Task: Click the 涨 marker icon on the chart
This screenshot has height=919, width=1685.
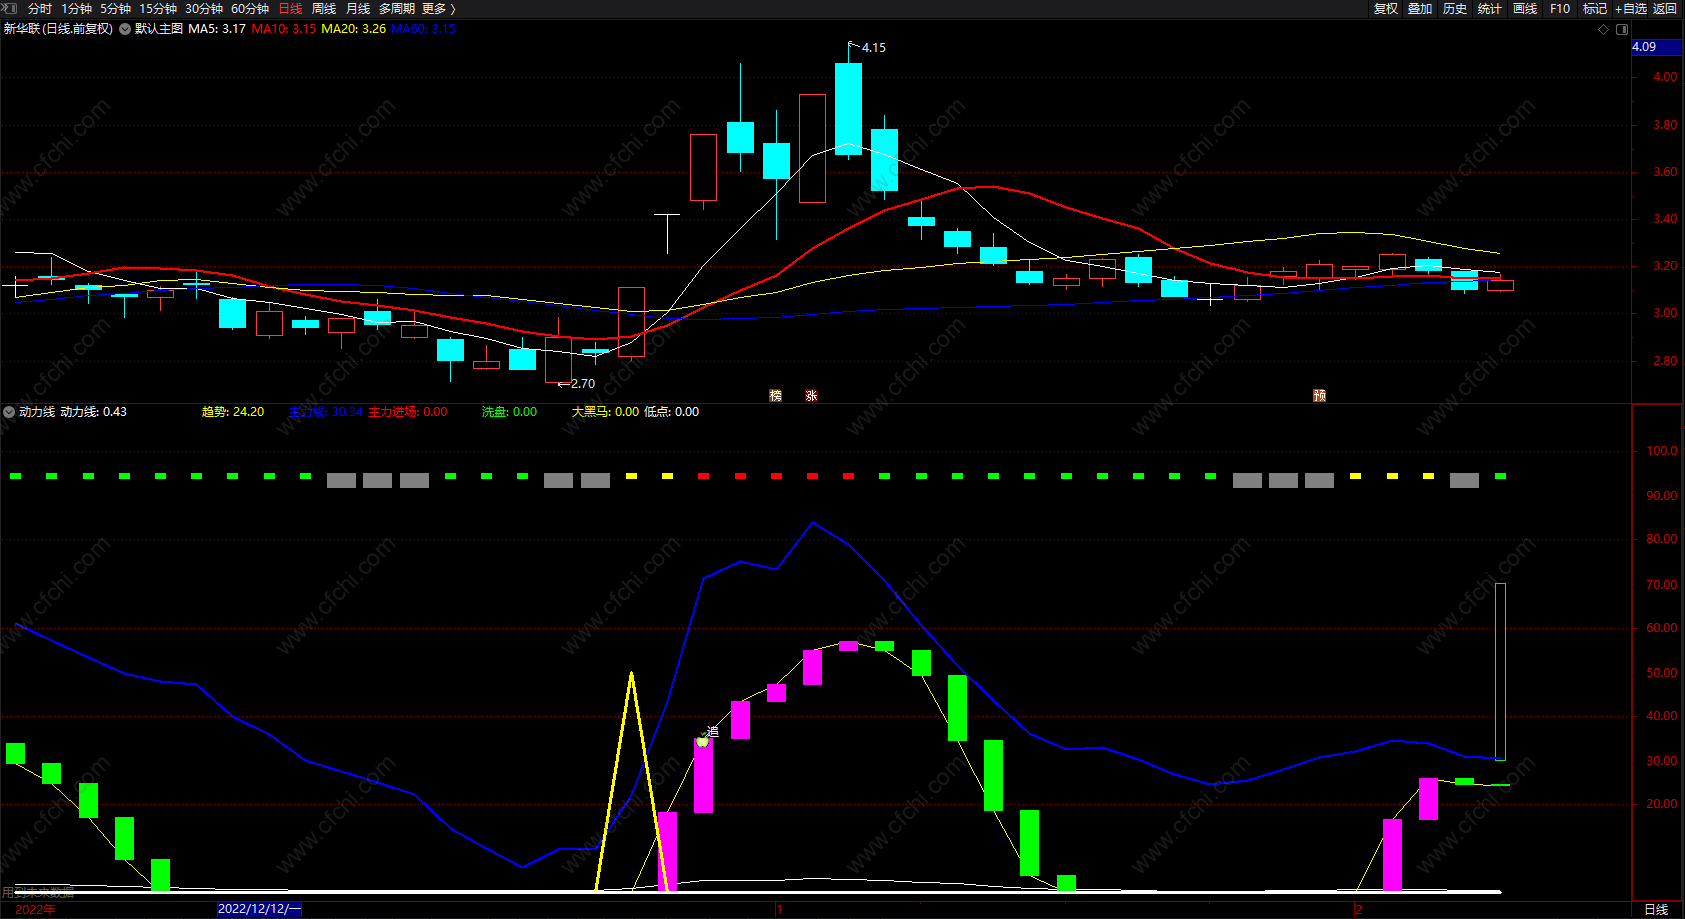Action: click(x=811, y=396)
